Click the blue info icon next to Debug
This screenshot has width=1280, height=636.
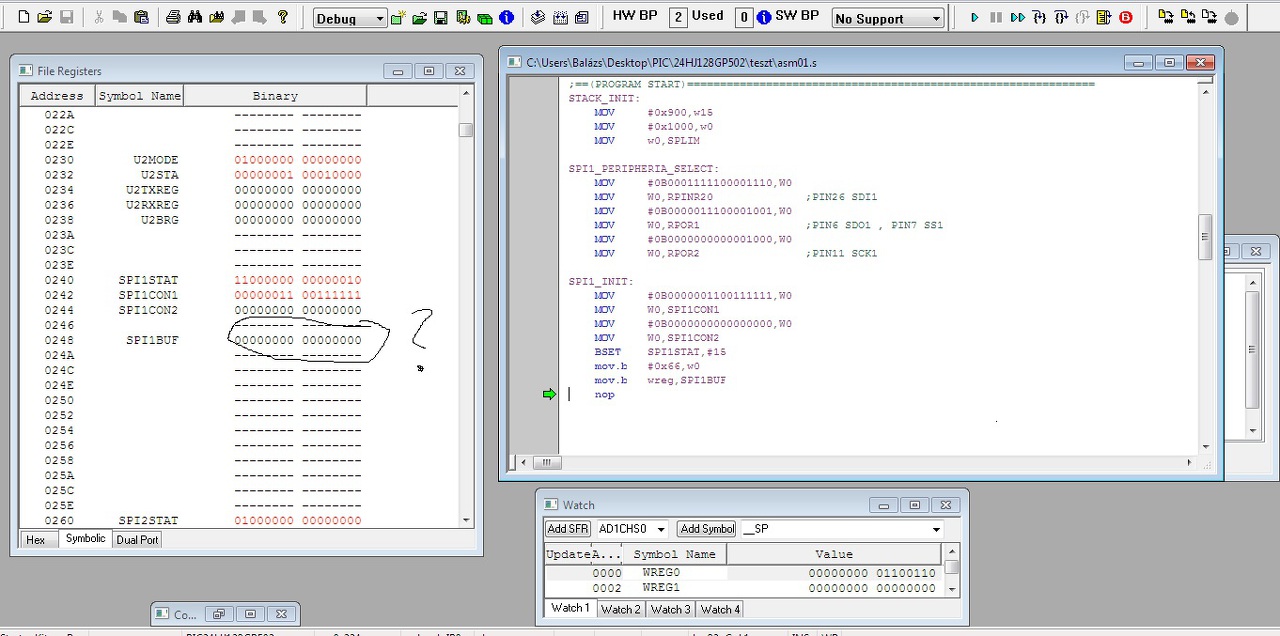click(x=506, y=18)
